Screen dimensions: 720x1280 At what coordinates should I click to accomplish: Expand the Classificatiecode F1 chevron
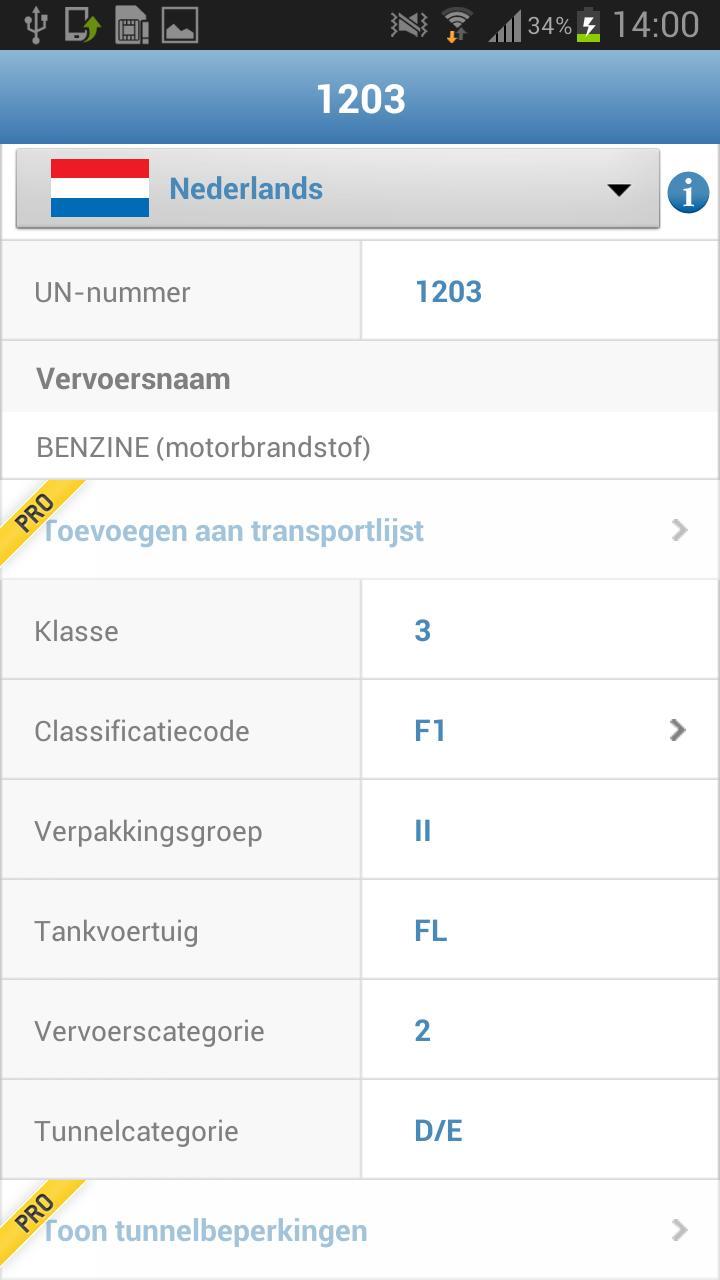[678, 730]
